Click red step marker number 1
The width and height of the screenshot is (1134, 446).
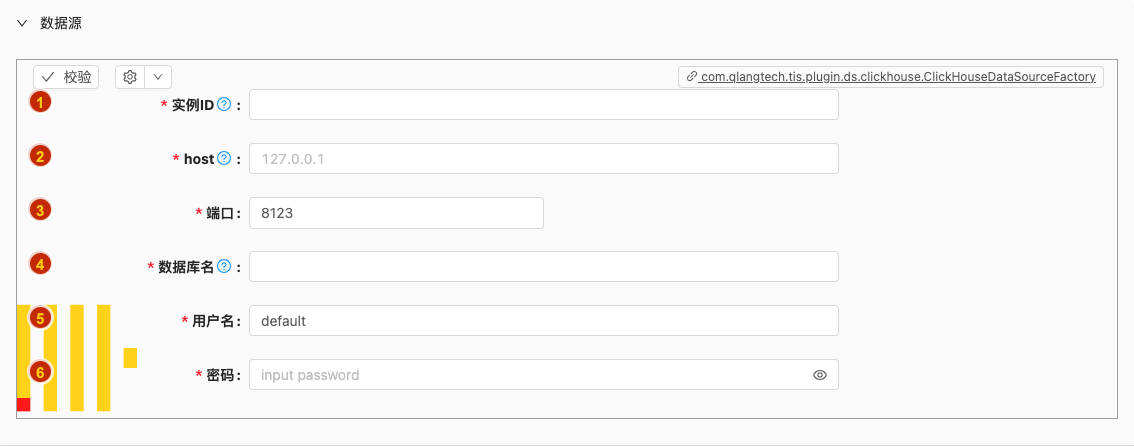[40, 102]
